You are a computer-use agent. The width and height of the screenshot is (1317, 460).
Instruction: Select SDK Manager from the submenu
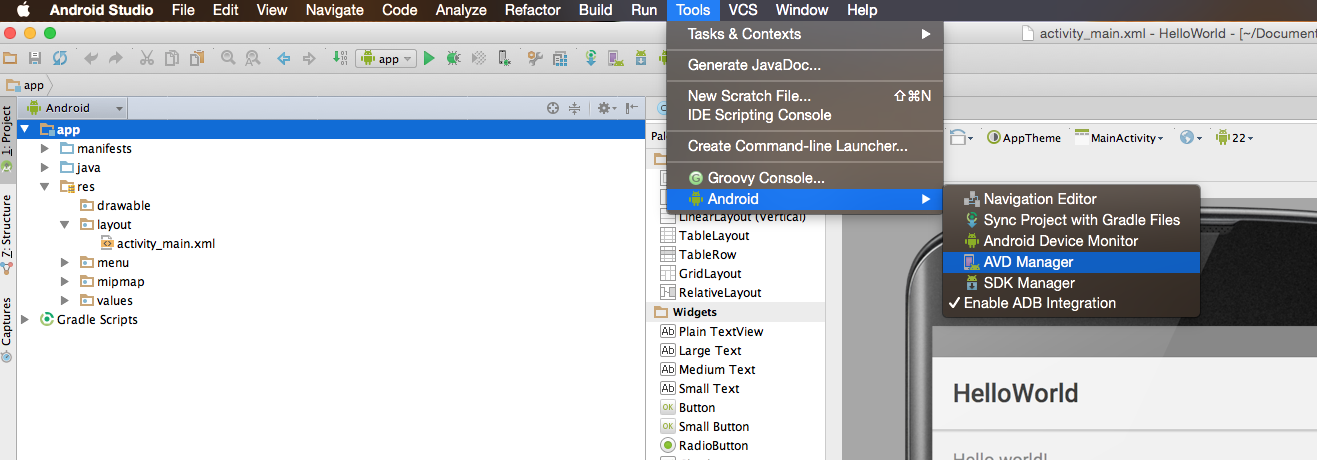1071,282
